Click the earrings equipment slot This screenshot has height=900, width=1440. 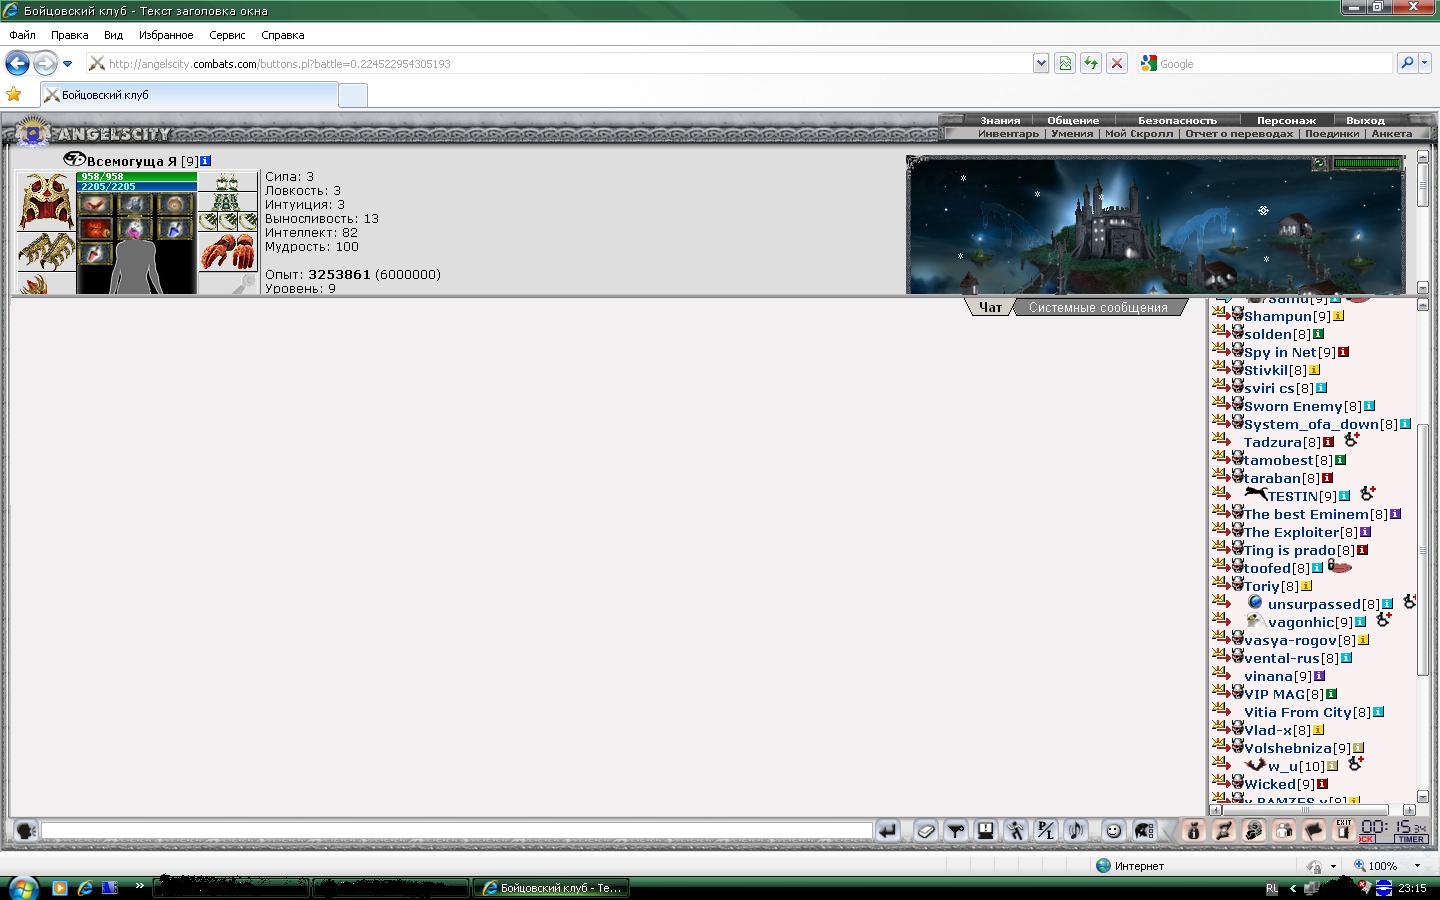pyautogui.click(x=227, y=181)
